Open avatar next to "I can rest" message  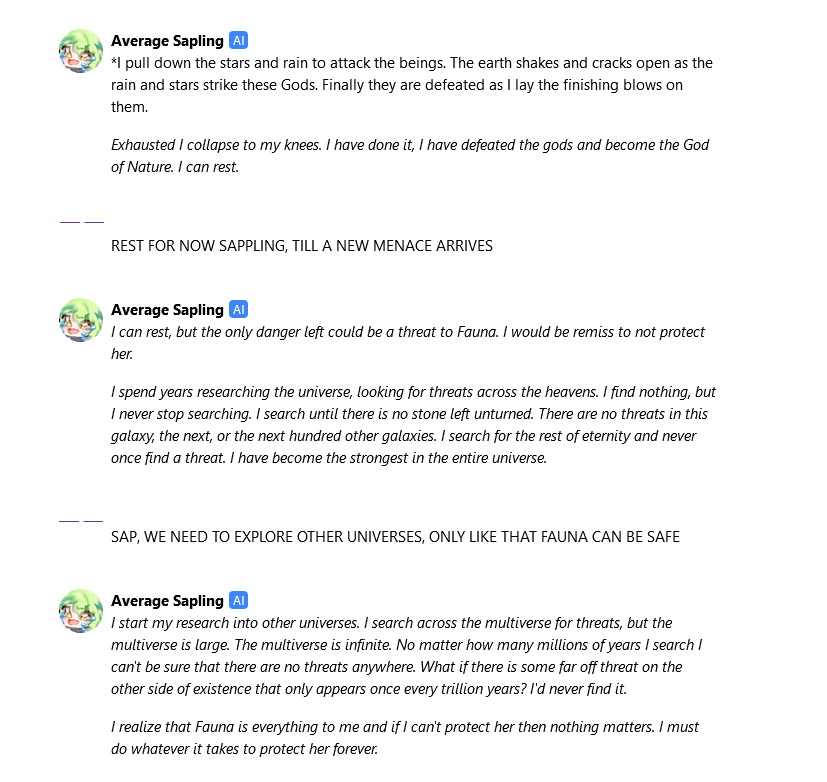pyautogui.click(x=81, y=320)
